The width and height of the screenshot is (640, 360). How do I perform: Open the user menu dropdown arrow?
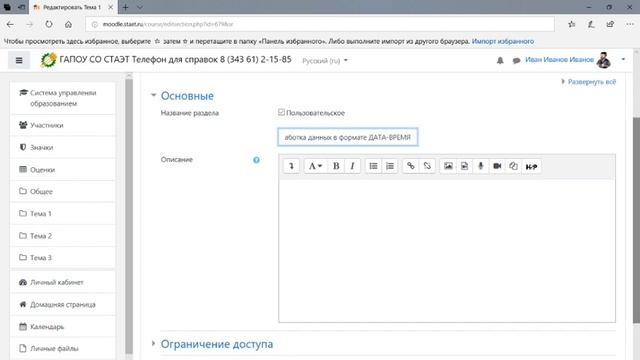tap(623, 60)
